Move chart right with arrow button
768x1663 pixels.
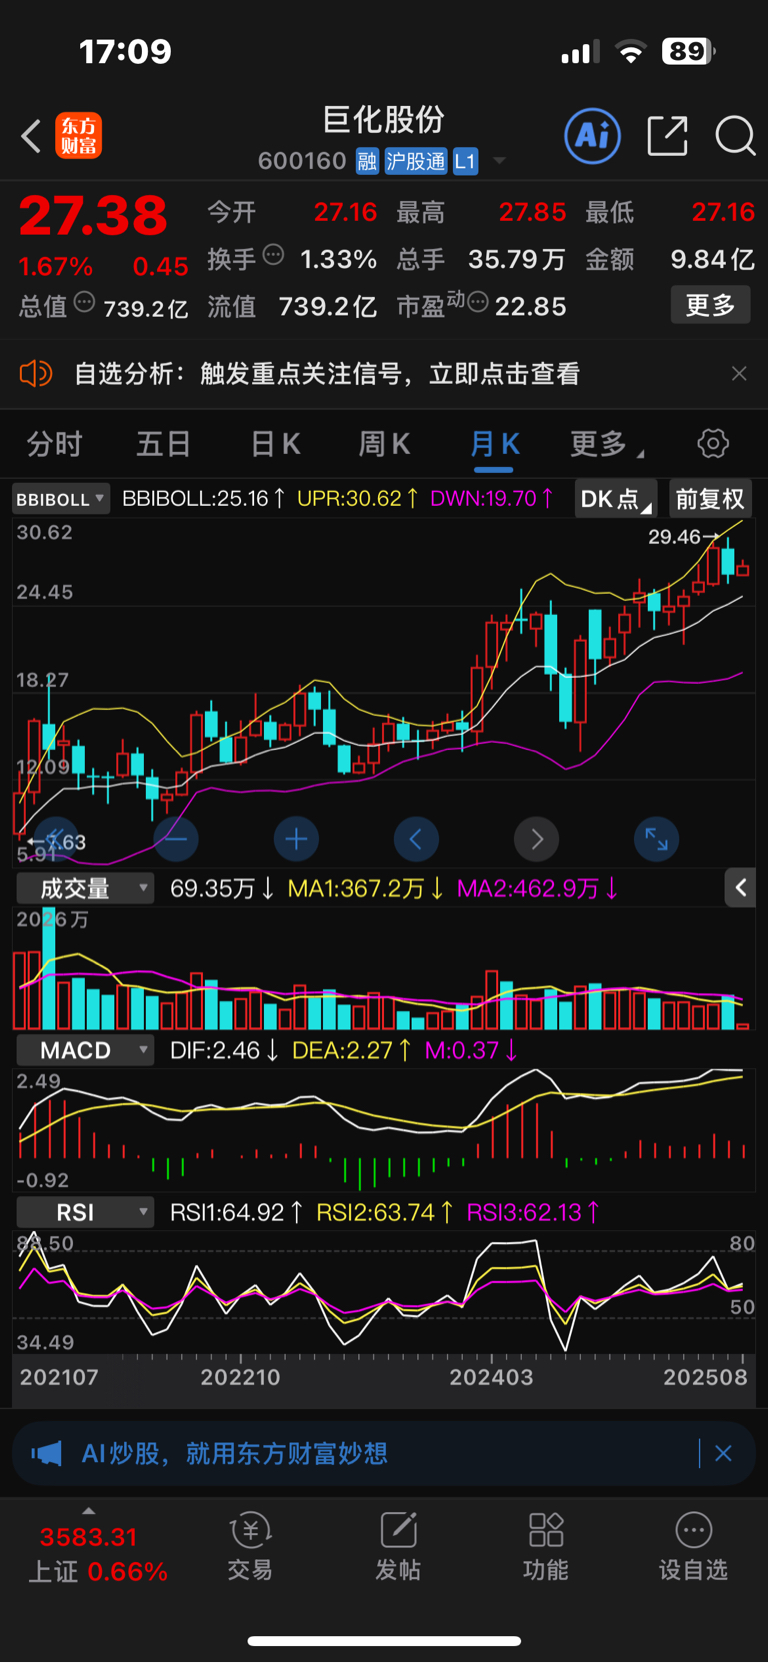tap(536, 838)
